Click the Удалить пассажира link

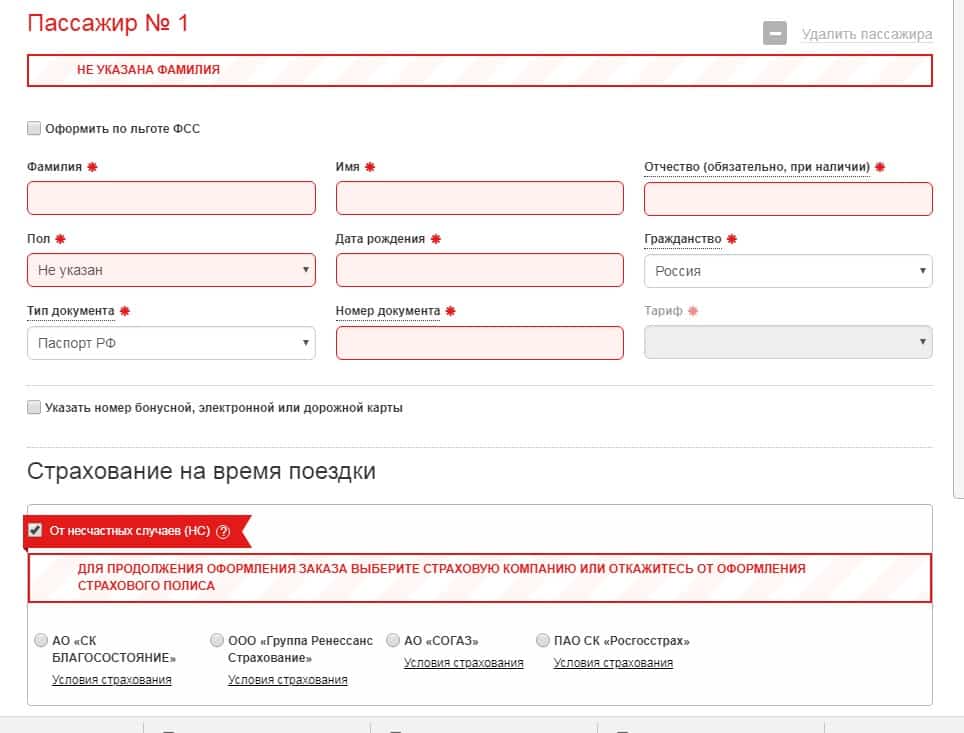pos(867,34)
